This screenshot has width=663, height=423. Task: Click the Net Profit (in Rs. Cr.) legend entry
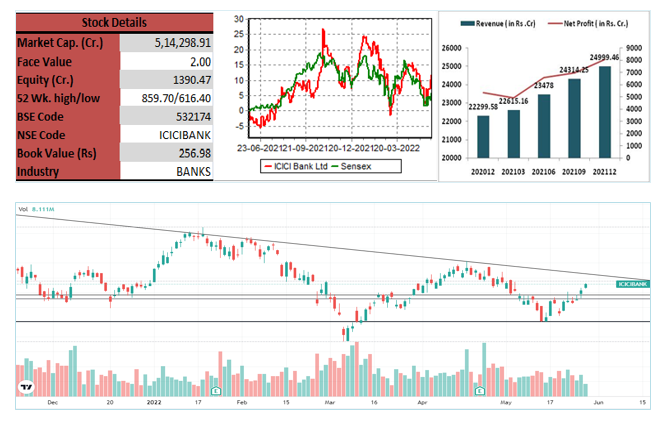[x=588, y=24]
